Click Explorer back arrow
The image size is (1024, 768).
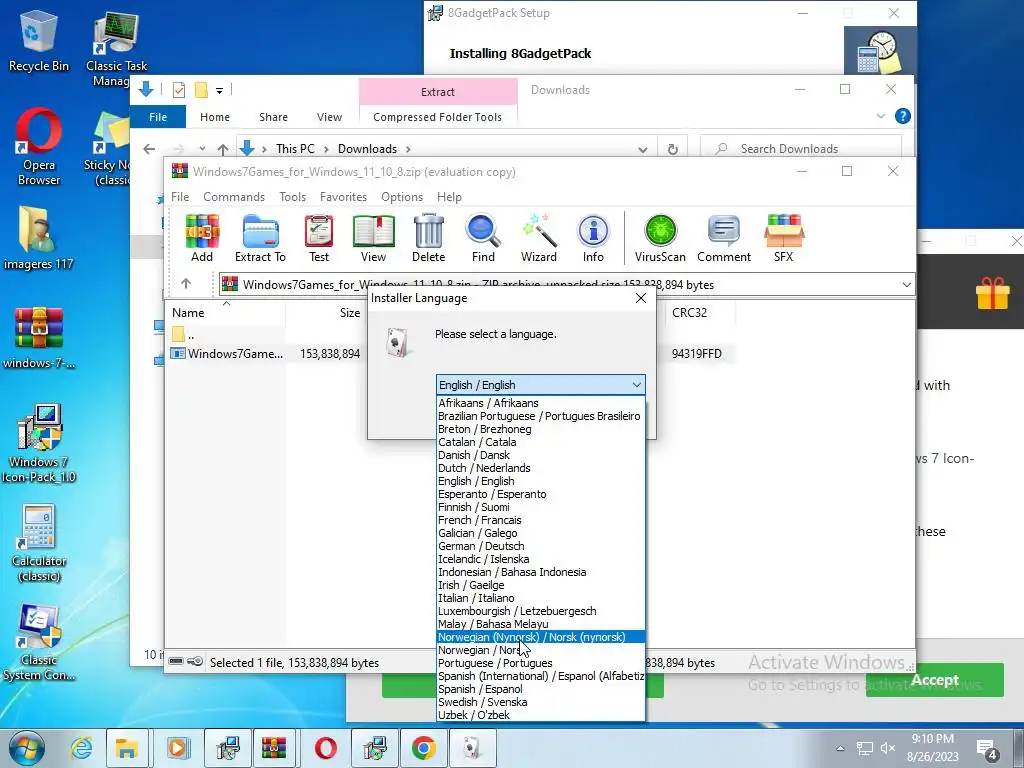149,149
